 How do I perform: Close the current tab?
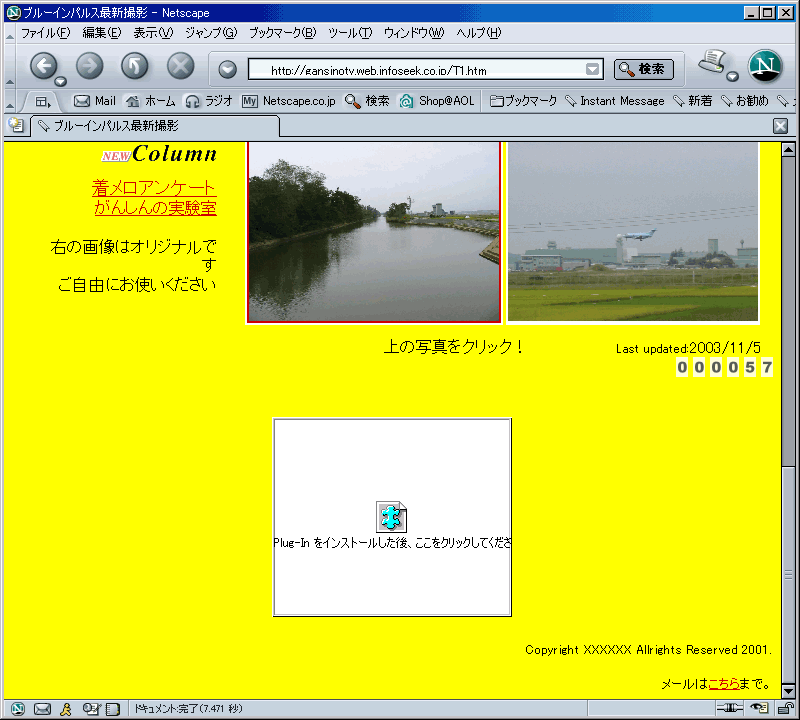780,126
